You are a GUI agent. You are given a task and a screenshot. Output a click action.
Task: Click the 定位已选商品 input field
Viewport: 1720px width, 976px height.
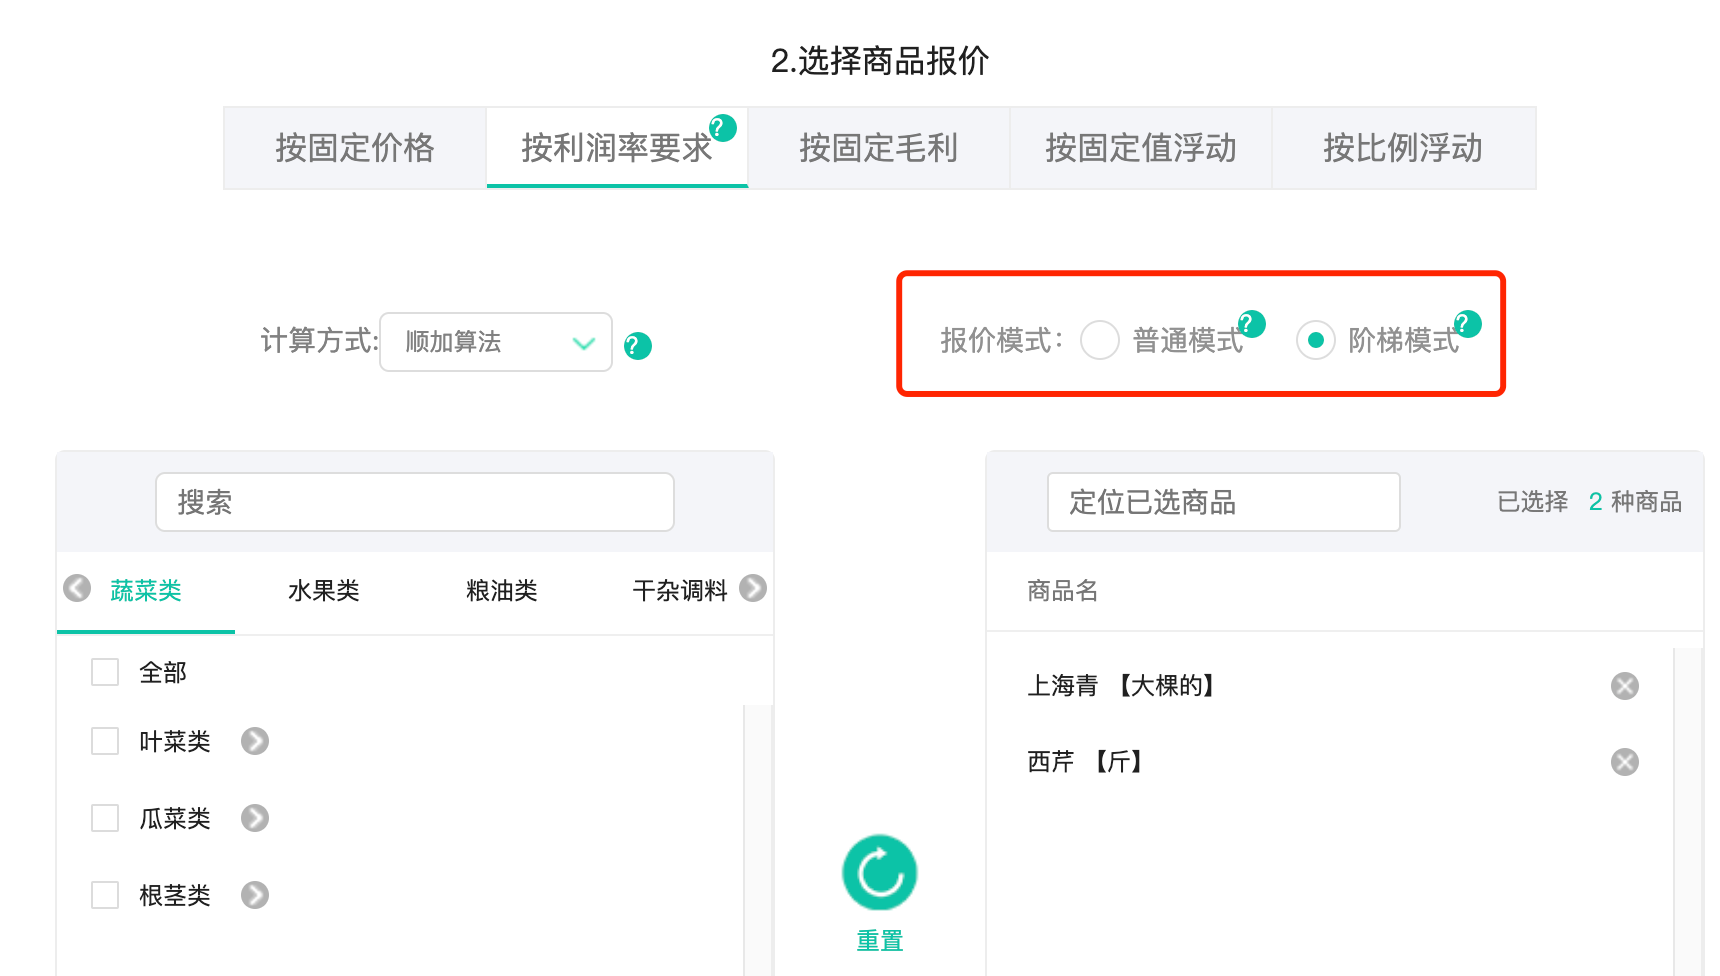1223,502
